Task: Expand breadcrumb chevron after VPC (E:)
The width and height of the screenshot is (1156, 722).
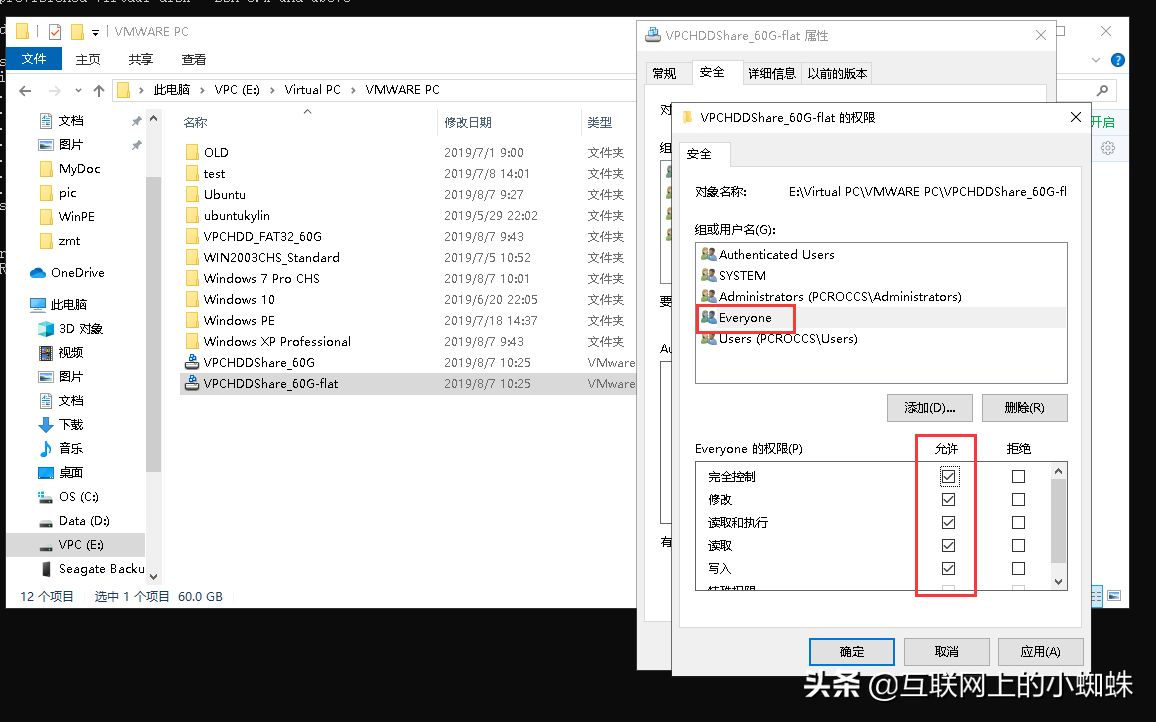Action: pos(272,90)
